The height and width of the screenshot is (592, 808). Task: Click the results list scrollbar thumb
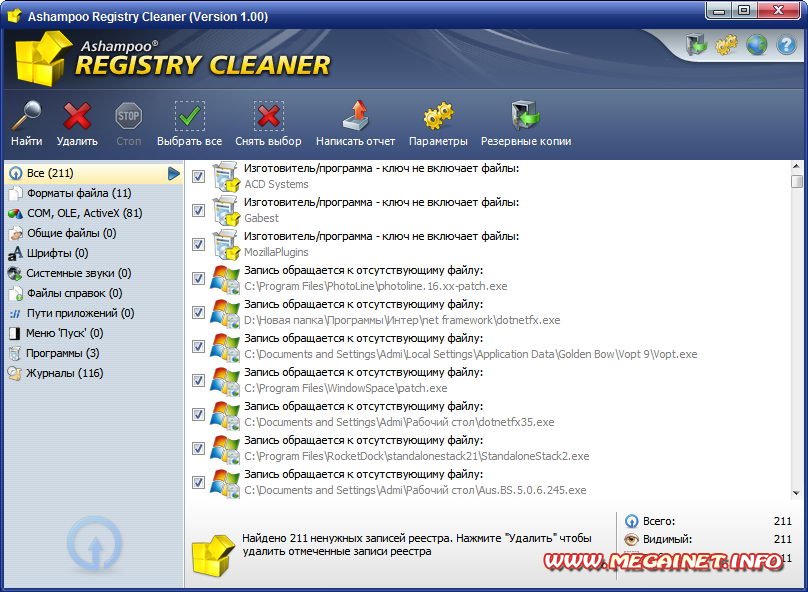coord(797,181)
